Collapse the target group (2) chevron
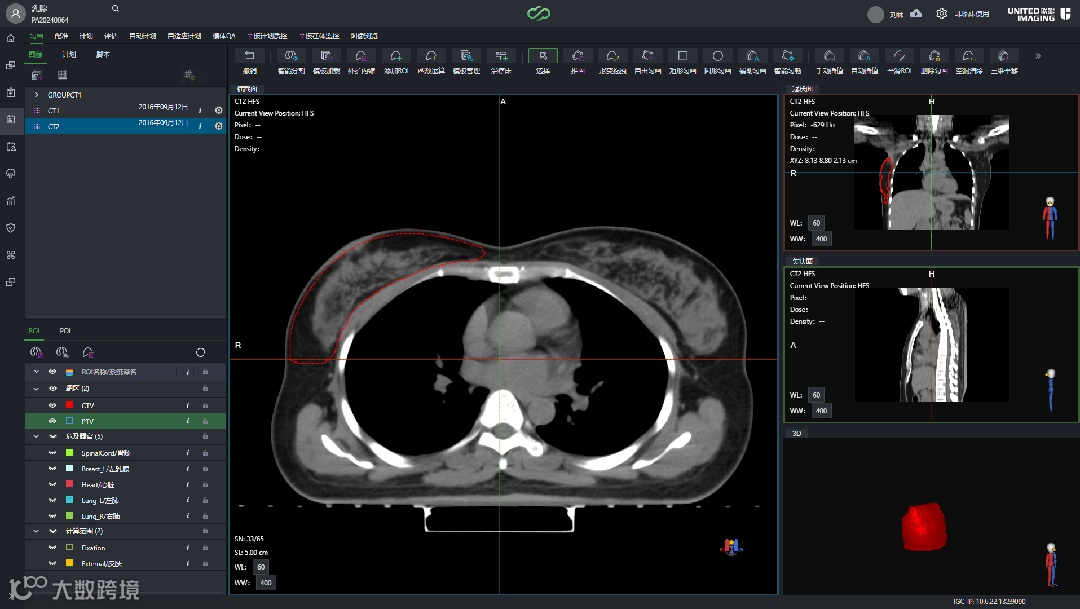1080x609 pixels. pos(37,389)
